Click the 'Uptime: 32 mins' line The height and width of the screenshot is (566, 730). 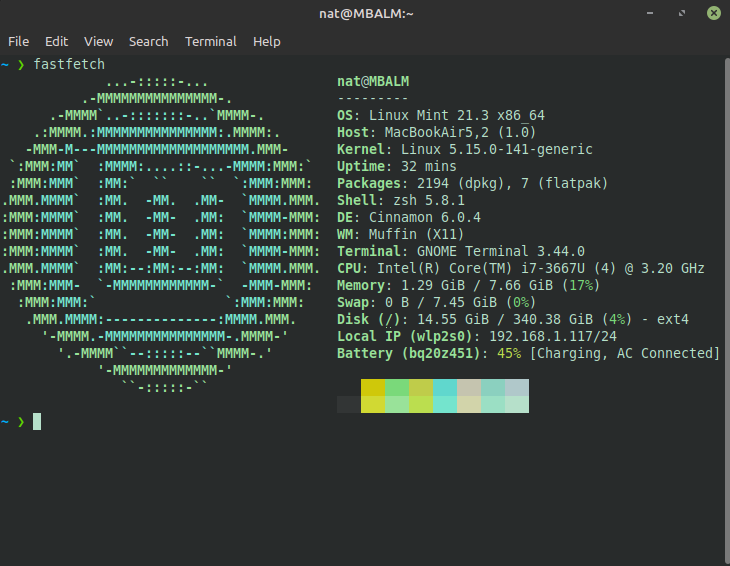coord(397,166)
